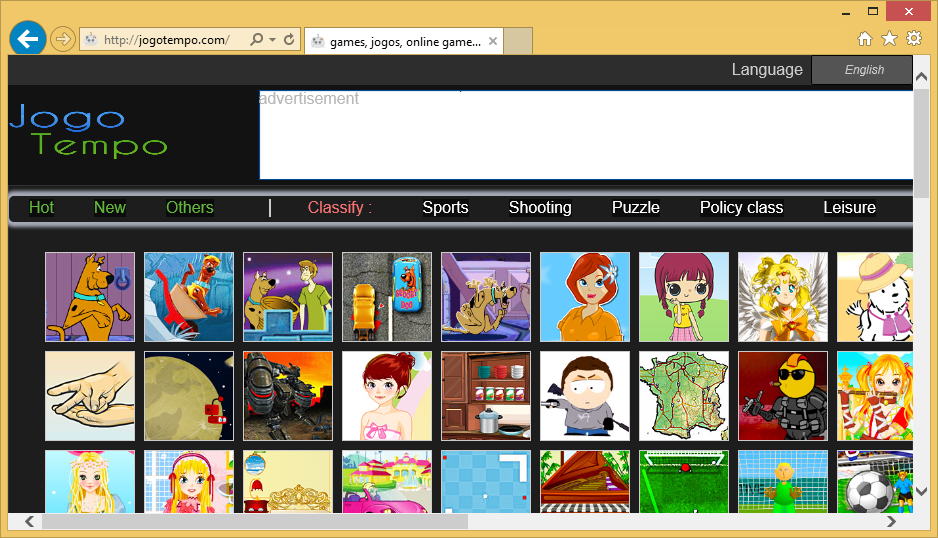Click the jogotempo.com address field
The image size is (938, 538).
tap(166, 39)
